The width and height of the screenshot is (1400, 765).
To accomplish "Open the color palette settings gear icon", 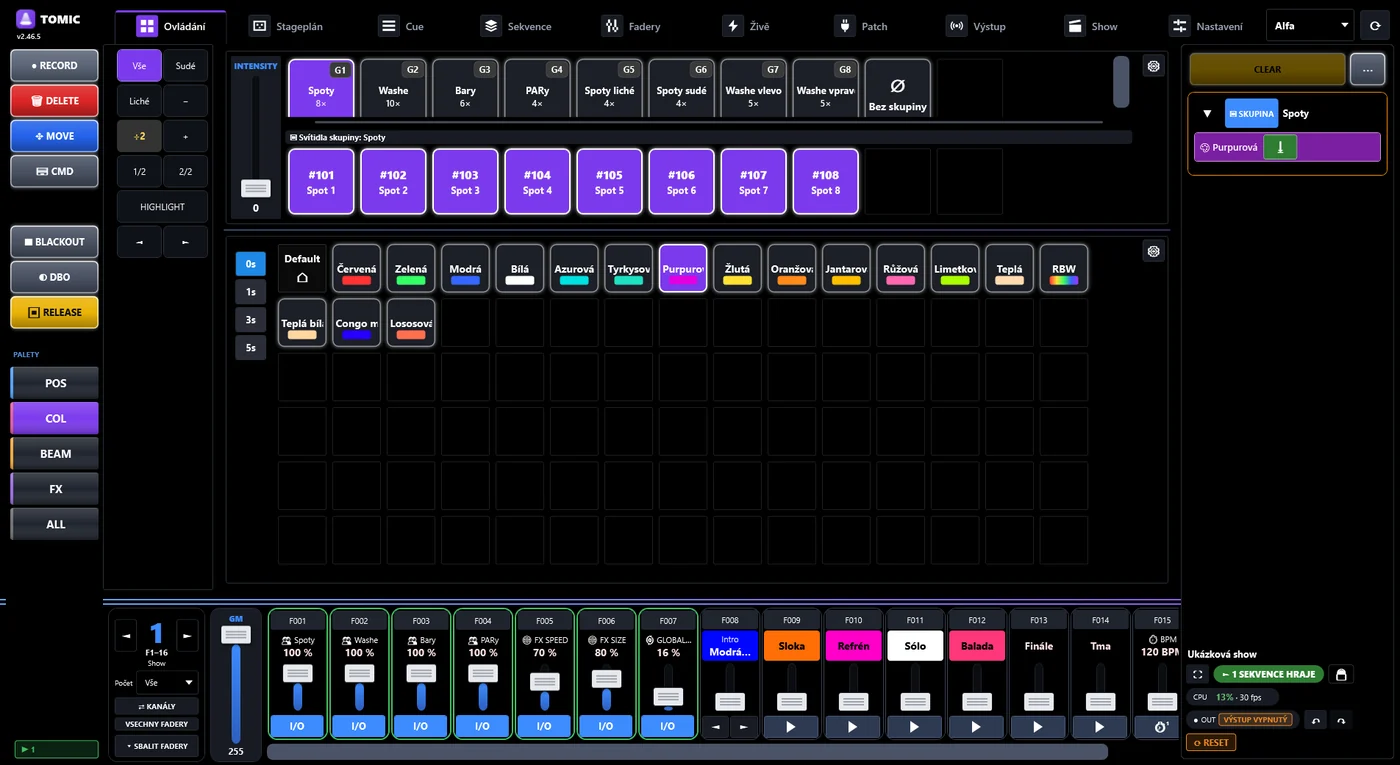I will 1153,252.
